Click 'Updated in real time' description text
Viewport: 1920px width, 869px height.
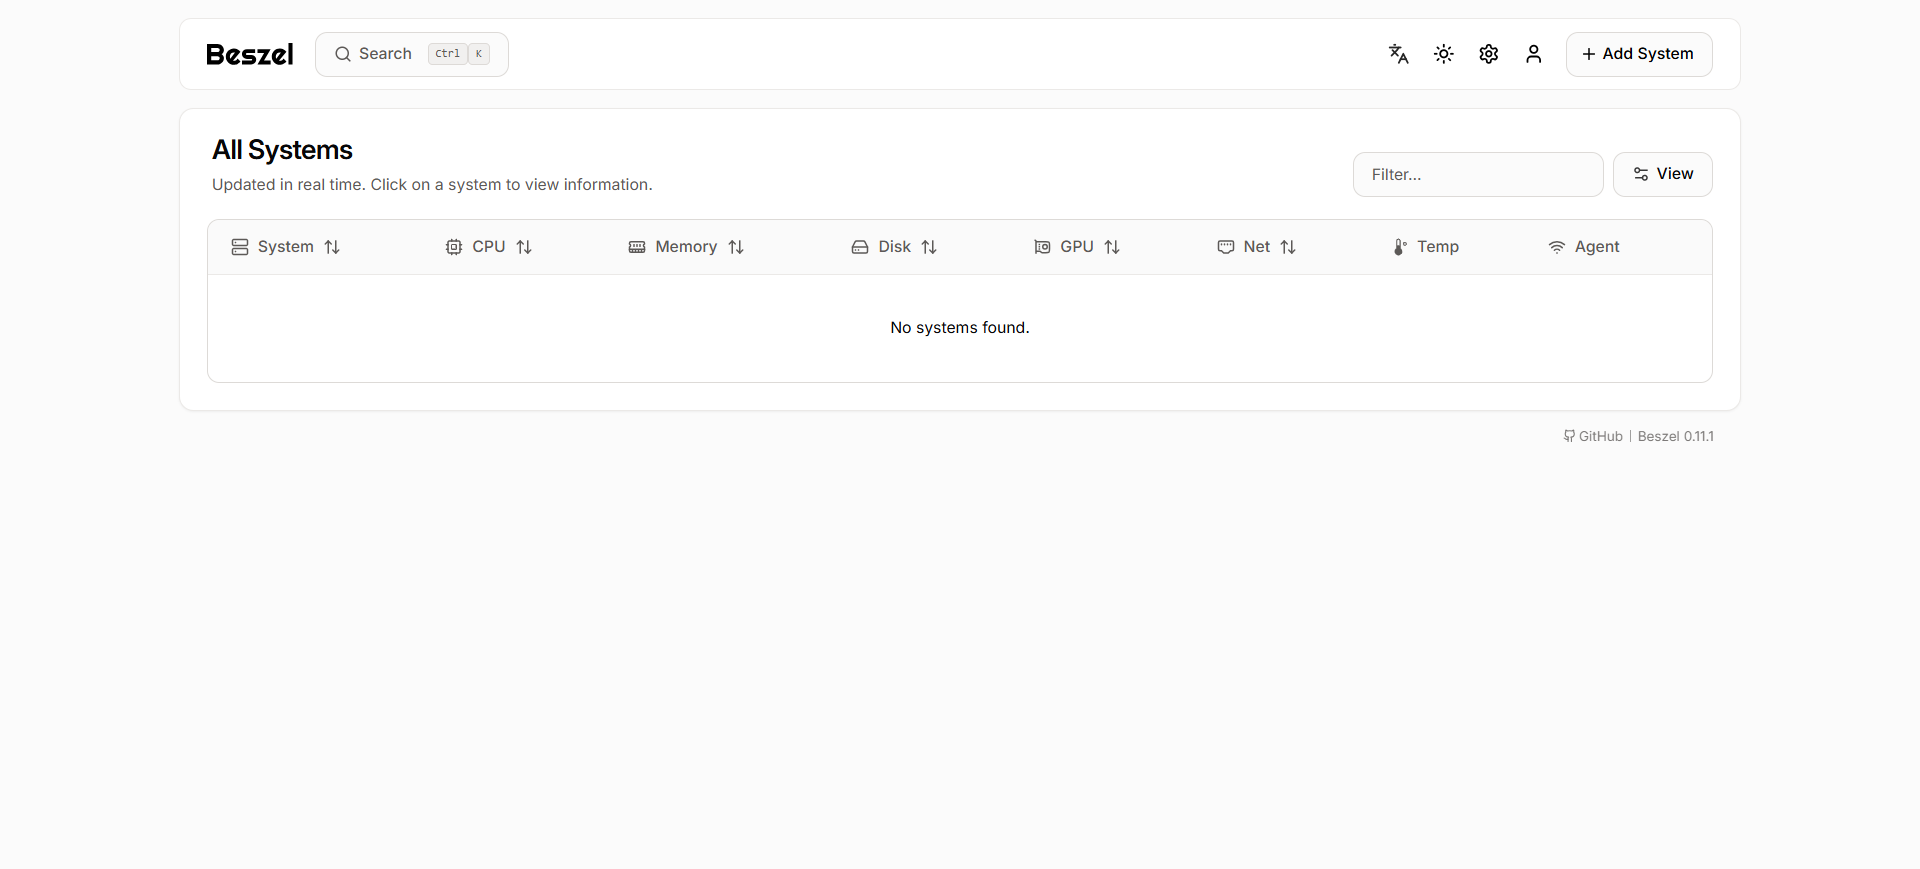coord(432,185)
